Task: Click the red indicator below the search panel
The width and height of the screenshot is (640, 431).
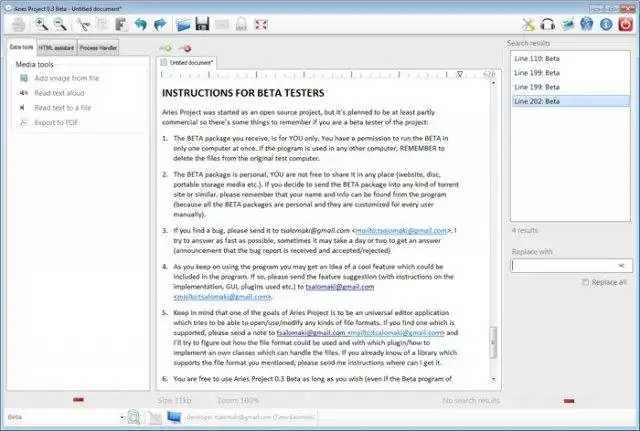Action: [x=569, y=401]
